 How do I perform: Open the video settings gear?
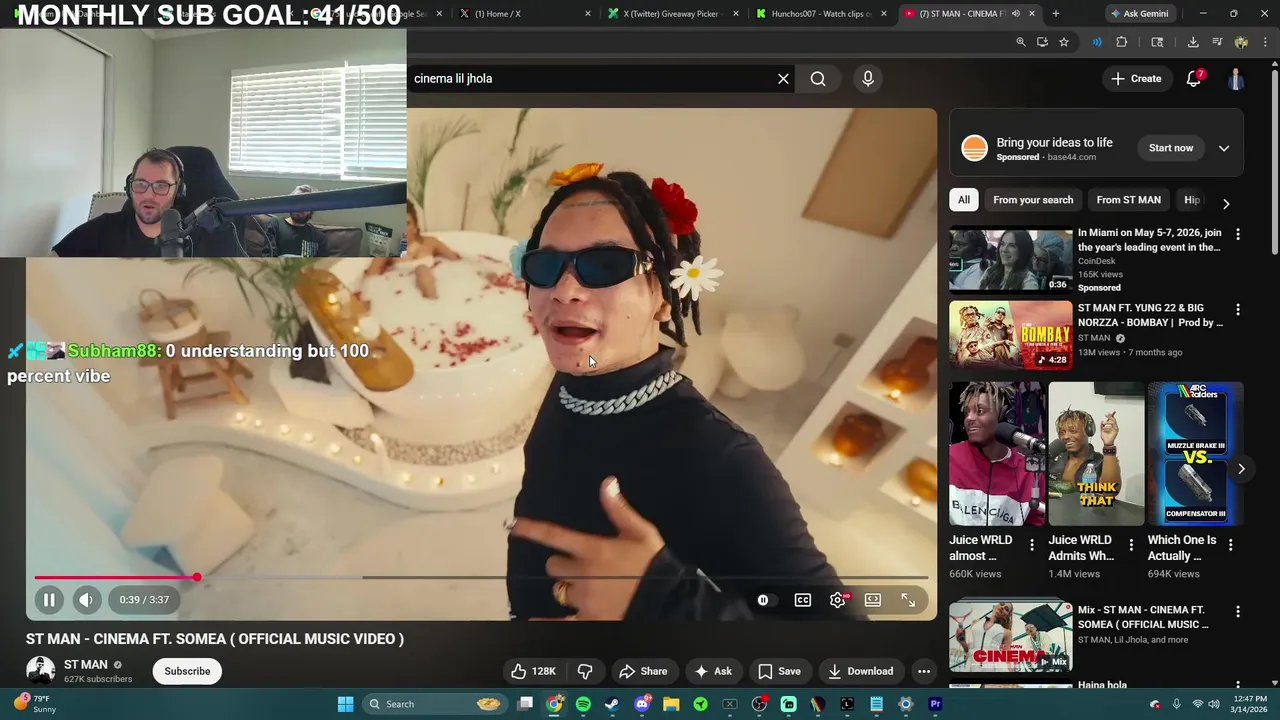pyautogui.click(x=838, y=600)
